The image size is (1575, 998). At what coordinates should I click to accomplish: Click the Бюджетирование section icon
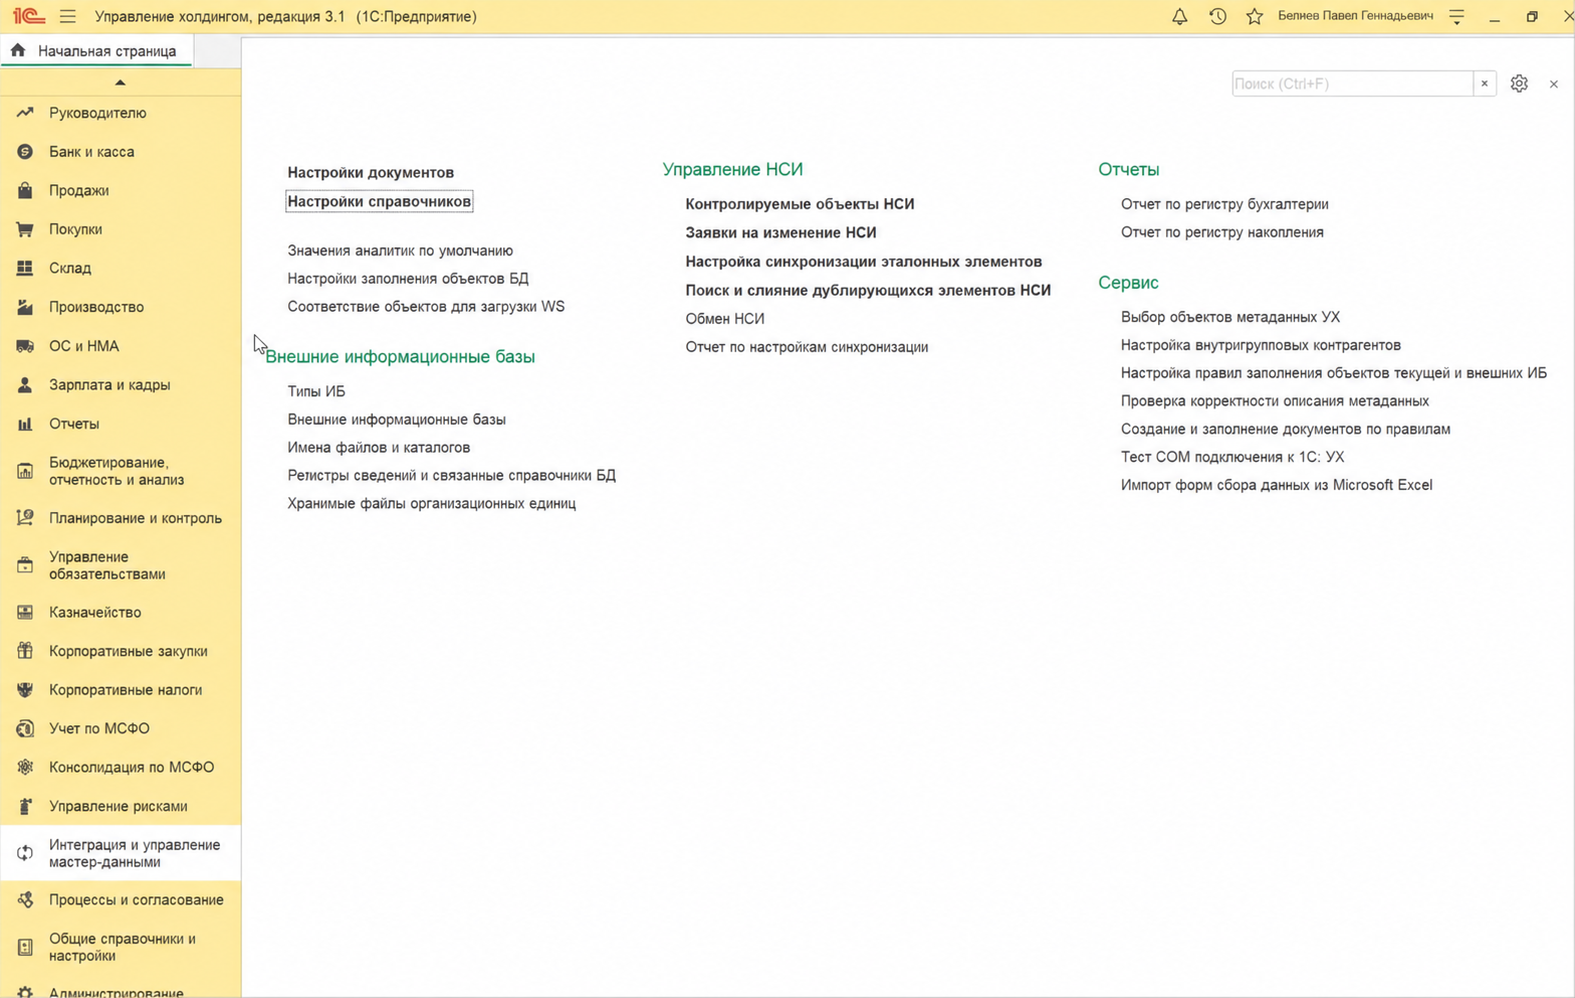pos(25,471)
